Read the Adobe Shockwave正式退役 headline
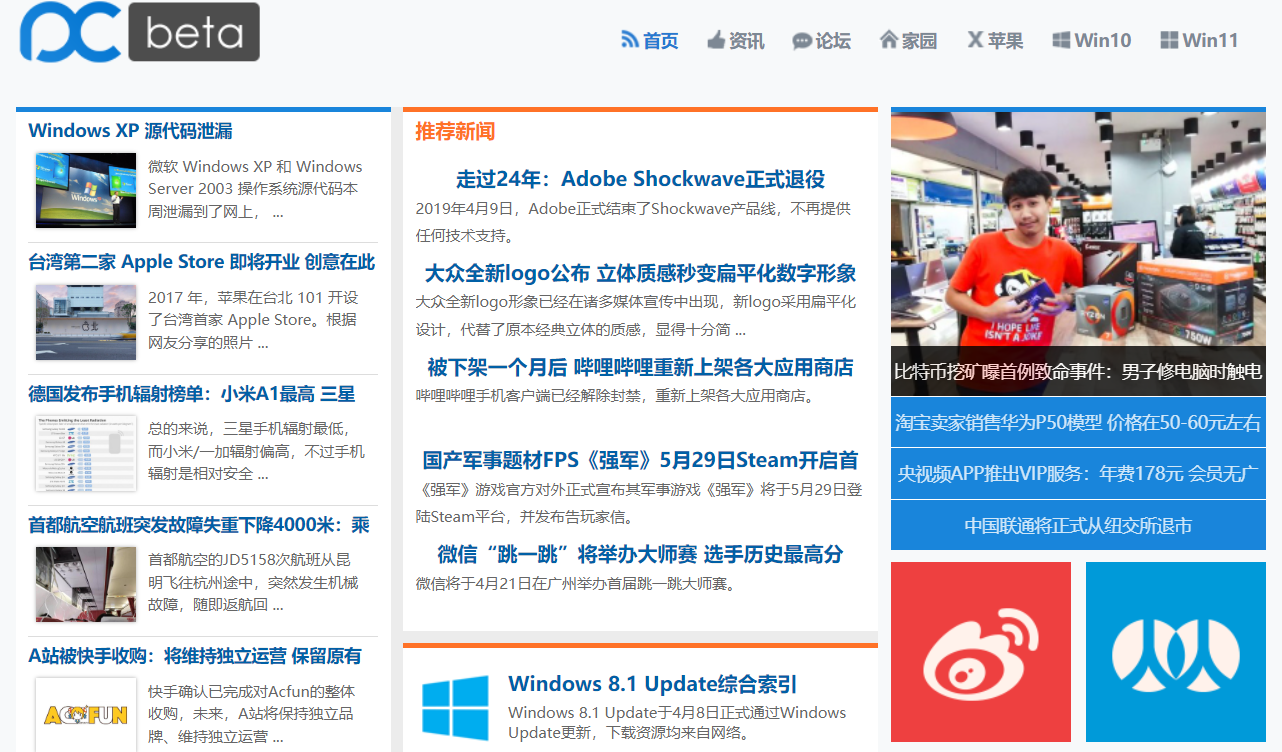The image size is (1282, 752). pos(640,179)
